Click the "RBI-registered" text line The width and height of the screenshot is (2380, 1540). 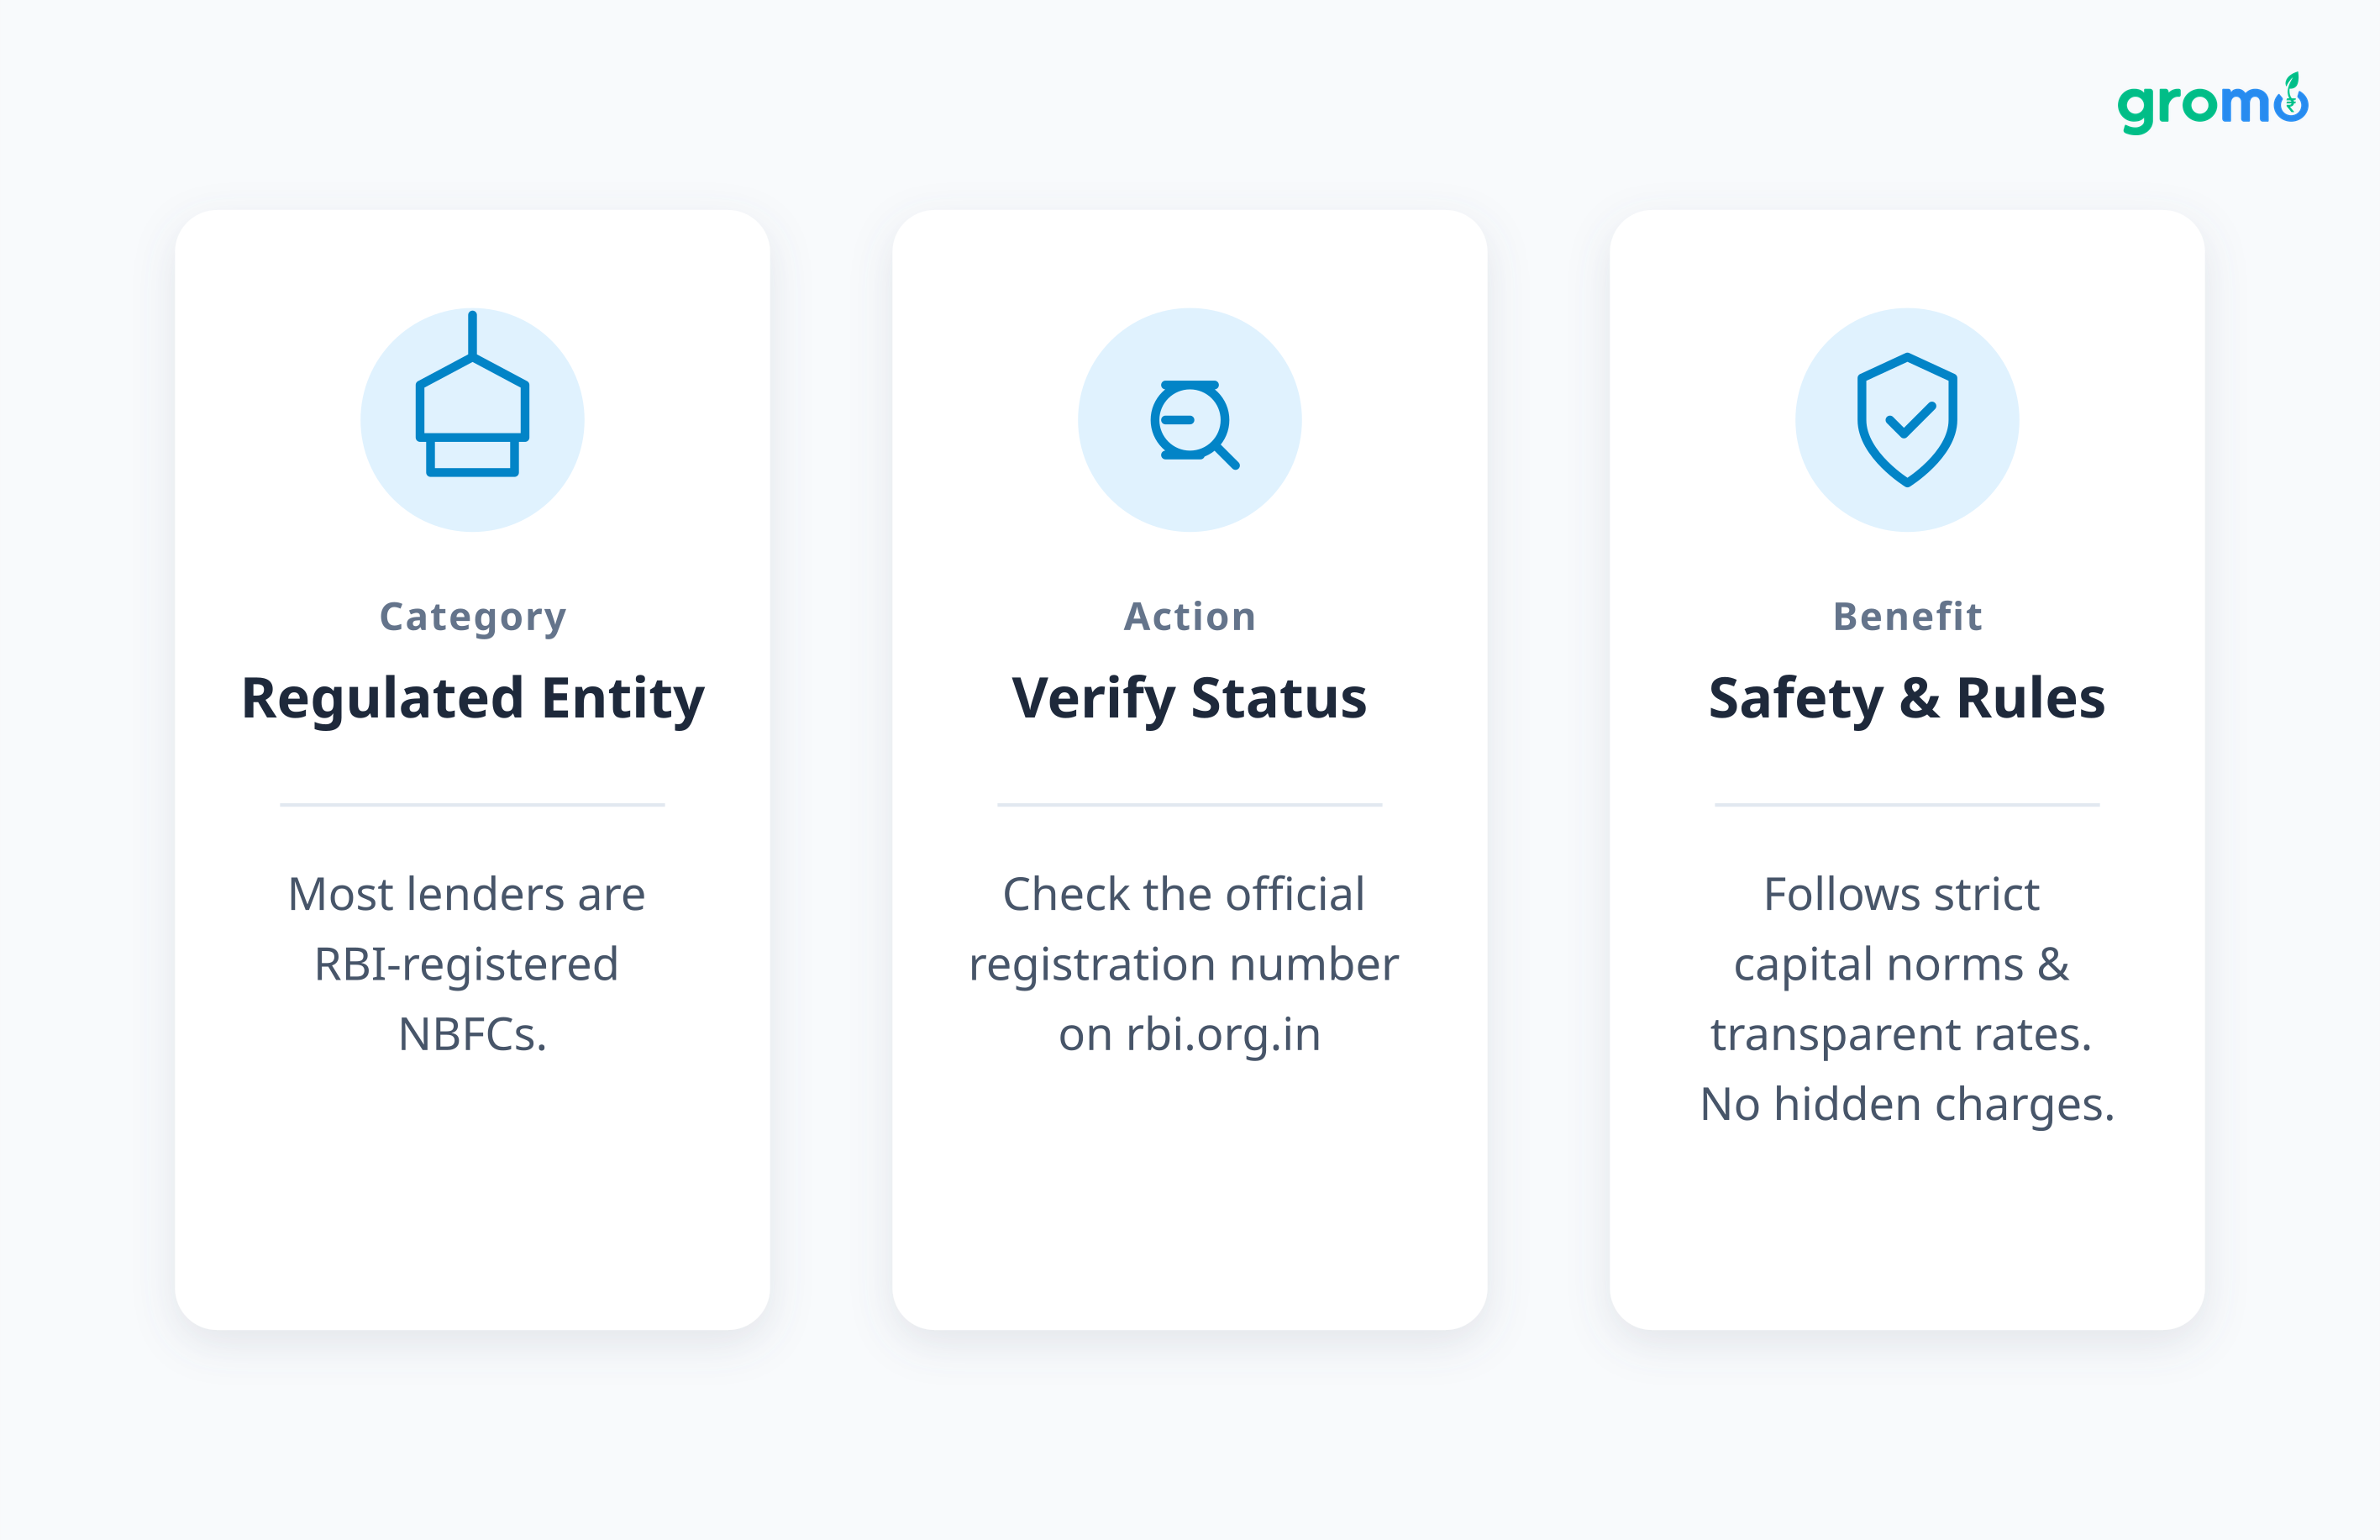[466, 964]
